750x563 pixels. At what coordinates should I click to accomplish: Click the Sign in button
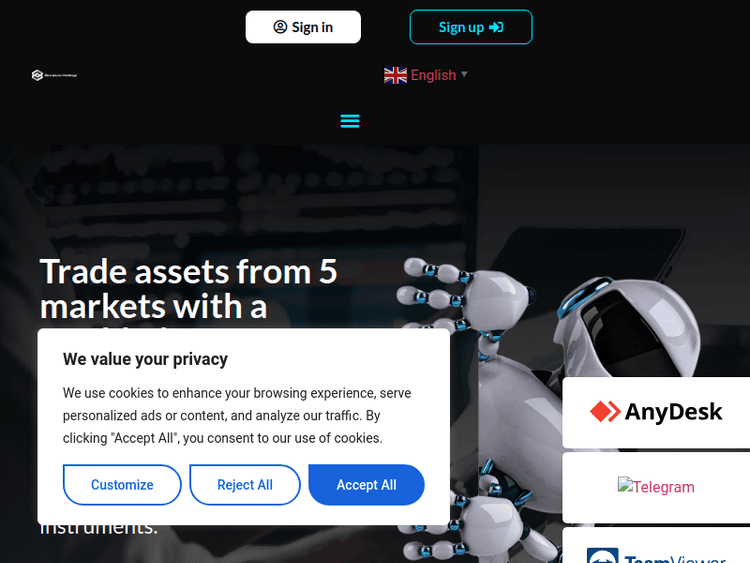click(303, 27)
